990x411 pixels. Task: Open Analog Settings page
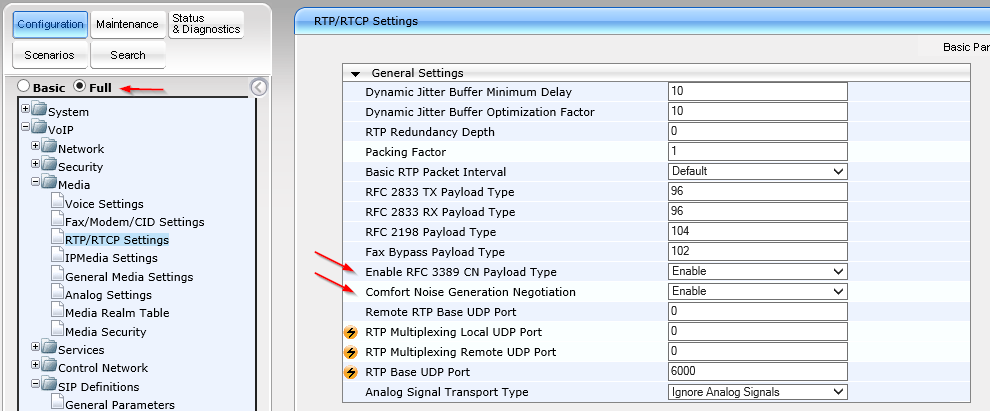108,295
